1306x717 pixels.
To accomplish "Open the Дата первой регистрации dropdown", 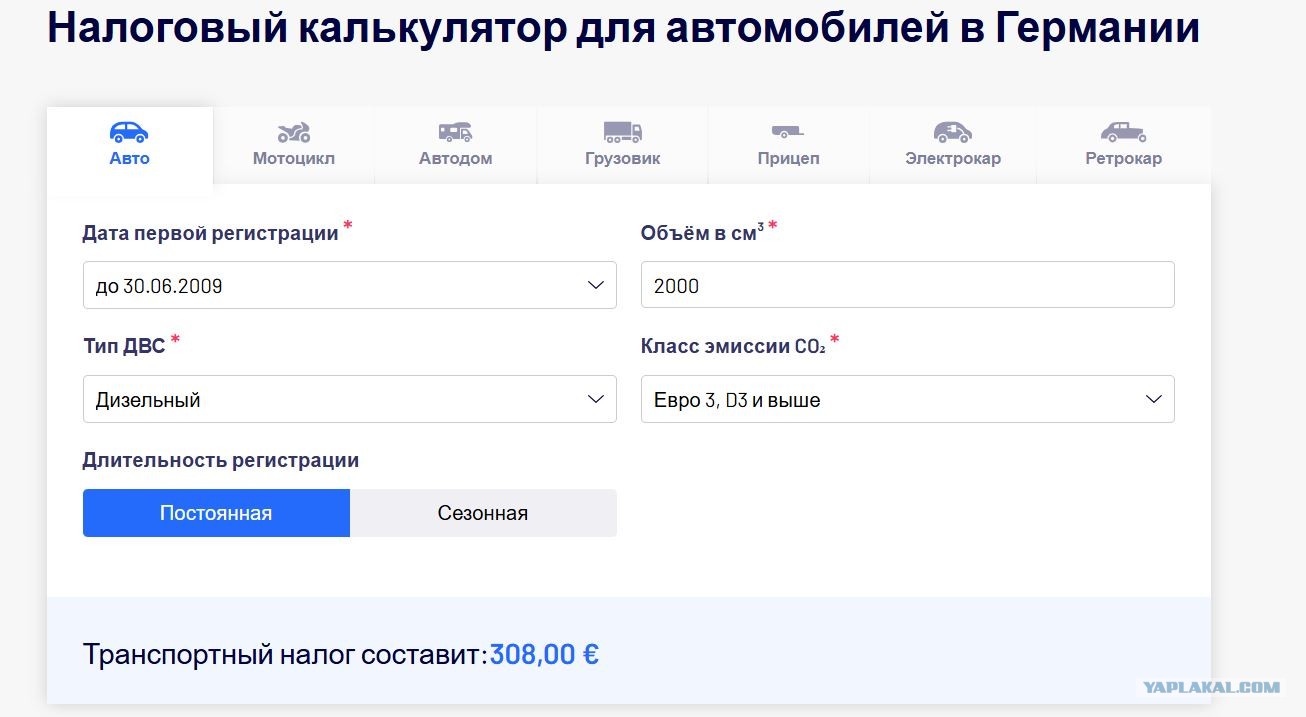I will click(350, 285).
